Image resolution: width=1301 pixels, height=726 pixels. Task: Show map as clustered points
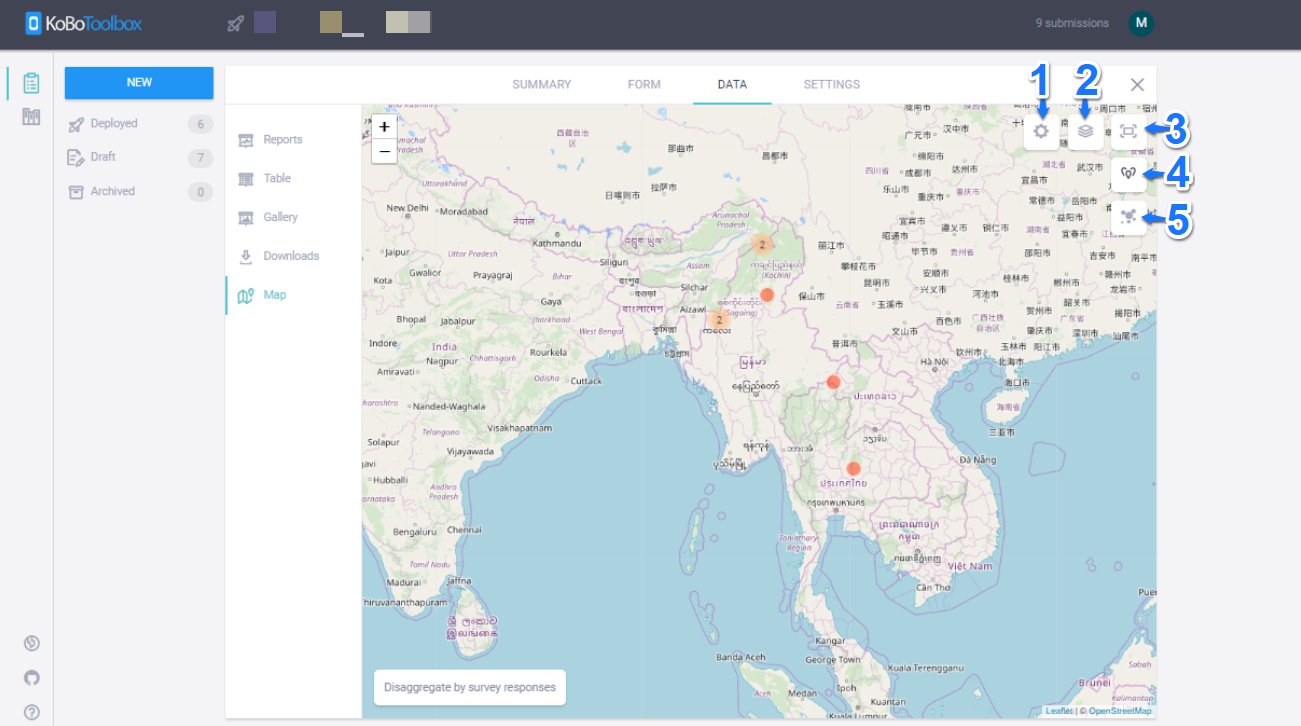(x=1128, y=216)
